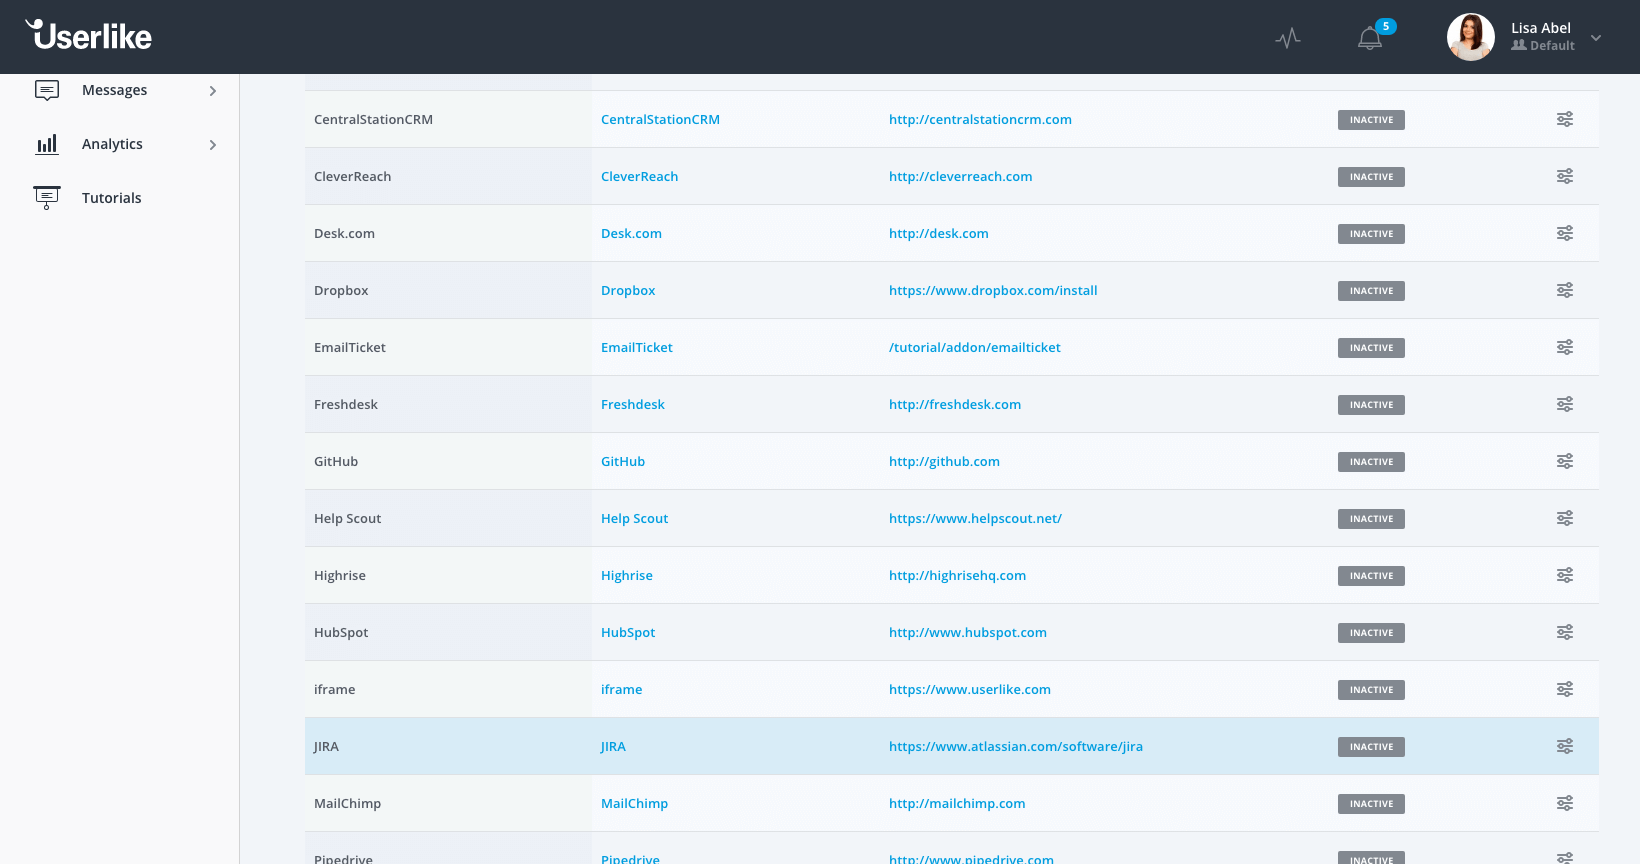
Task: Open settings sliders icon for JIRA row
Action: [1564, 747]
